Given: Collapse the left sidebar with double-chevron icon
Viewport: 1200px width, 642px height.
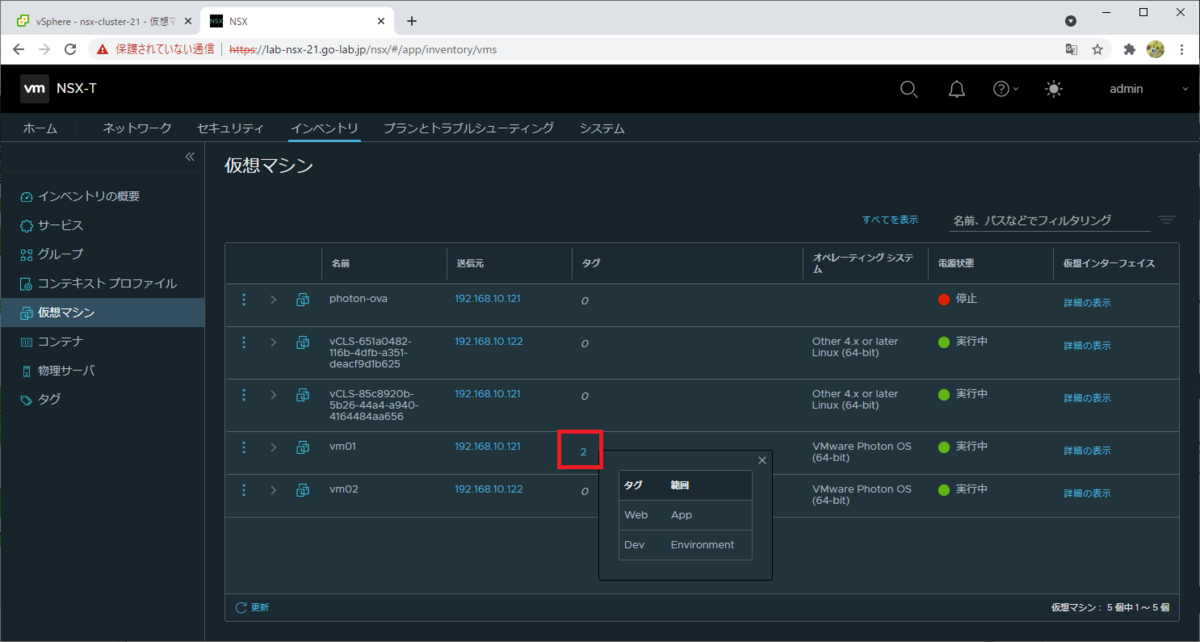Looking at the screenshot, I should (x=190, y=157).
